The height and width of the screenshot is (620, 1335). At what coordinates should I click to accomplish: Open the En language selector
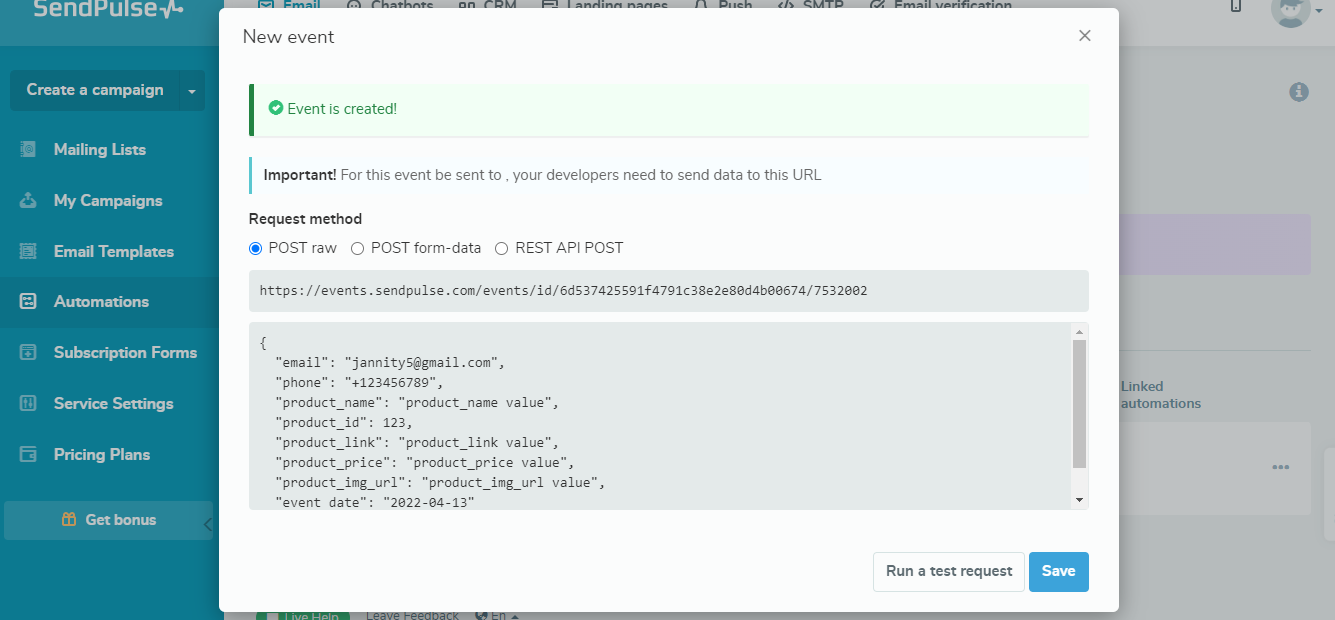tap(496, 615)
